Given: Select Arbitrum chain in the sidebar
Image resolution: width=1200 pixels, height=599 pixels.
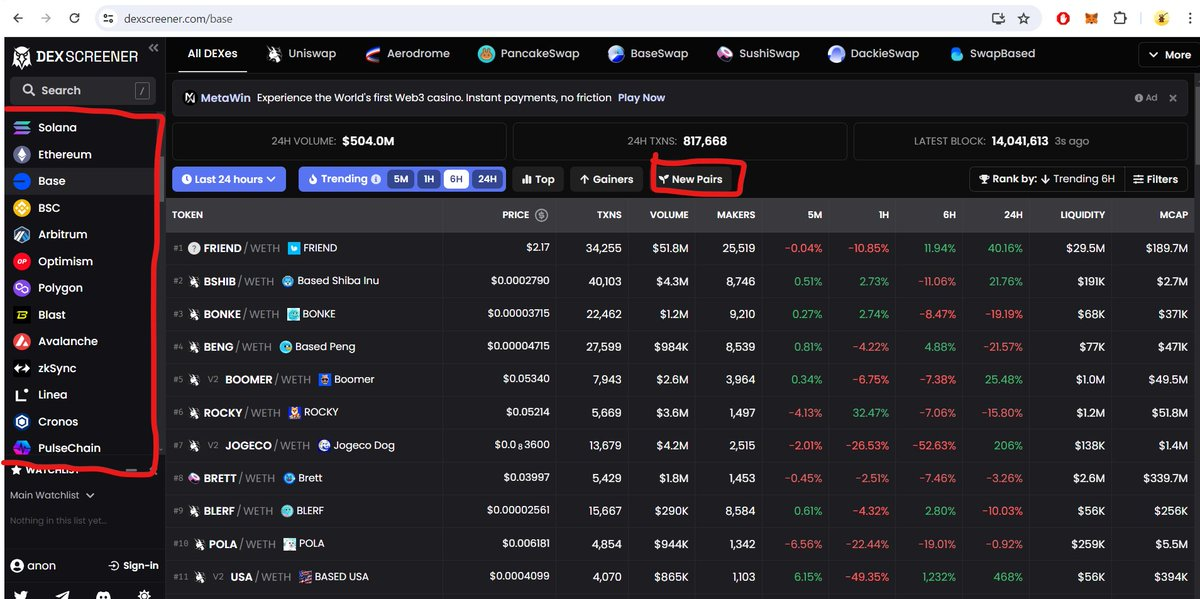Looking at the screenshot, I should (x=83, y=235).
